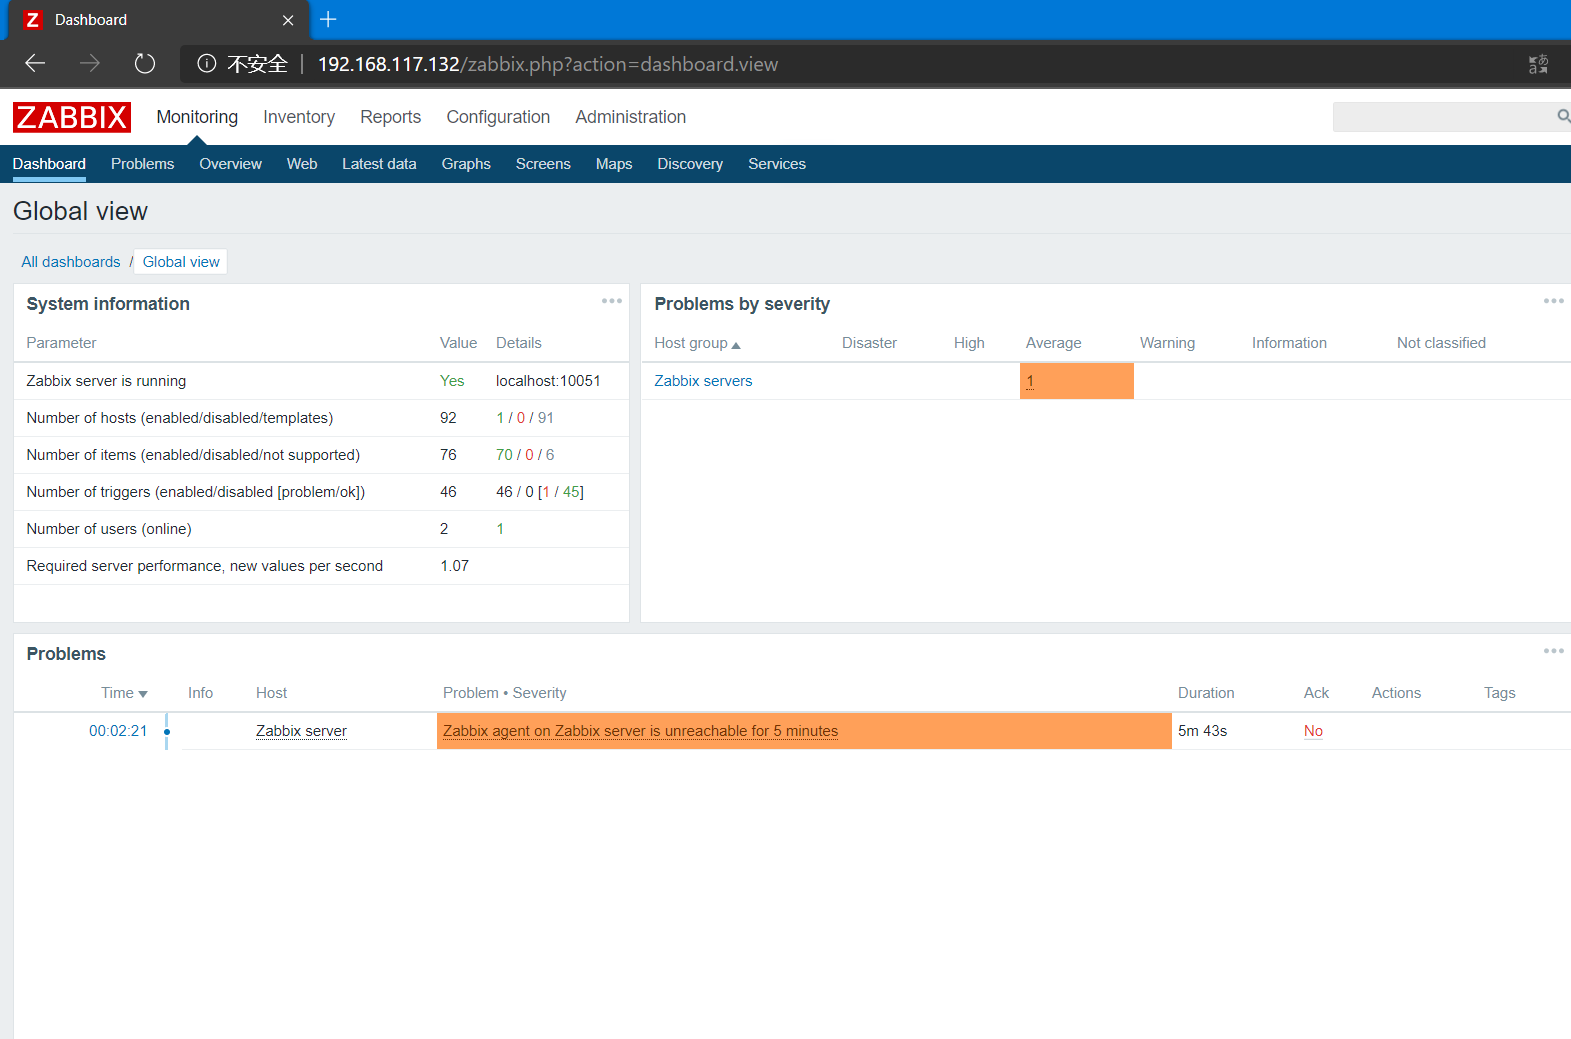
Task: Sort problems by Time column
Action: [124, 693]
